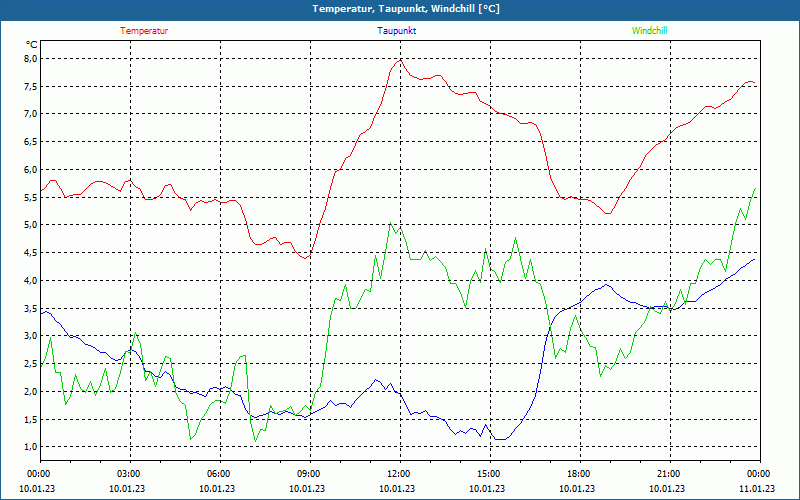800x500 pixels.
Task: Click the 6,5 y-axis tick label
Action: click(x=30, y=142)
